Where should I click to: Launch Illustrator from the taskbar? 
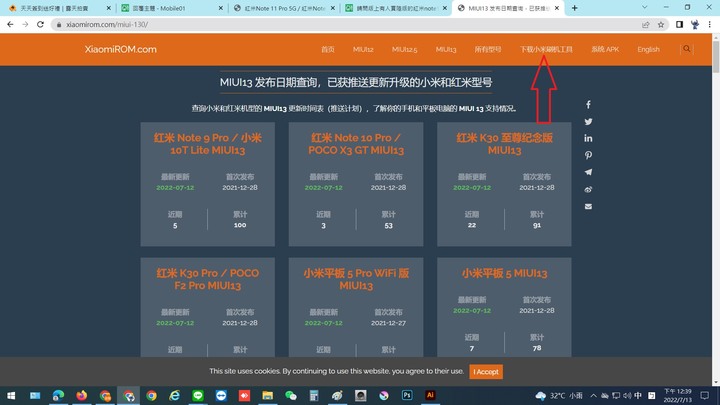point(430,395)
